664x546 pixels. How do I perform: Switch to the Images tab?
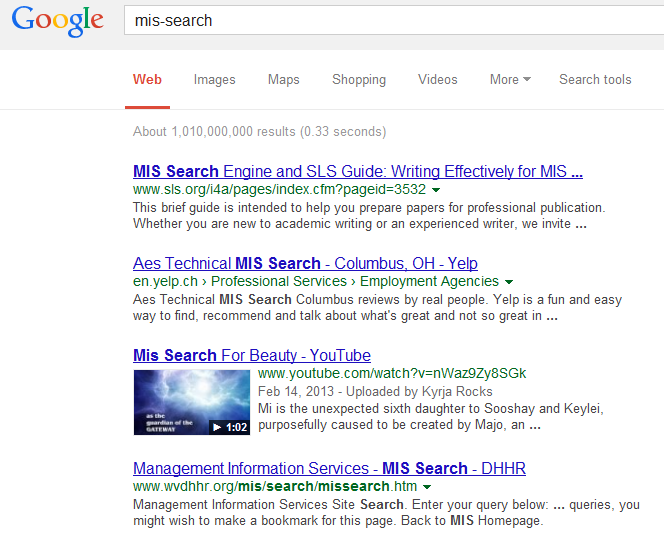214,80
